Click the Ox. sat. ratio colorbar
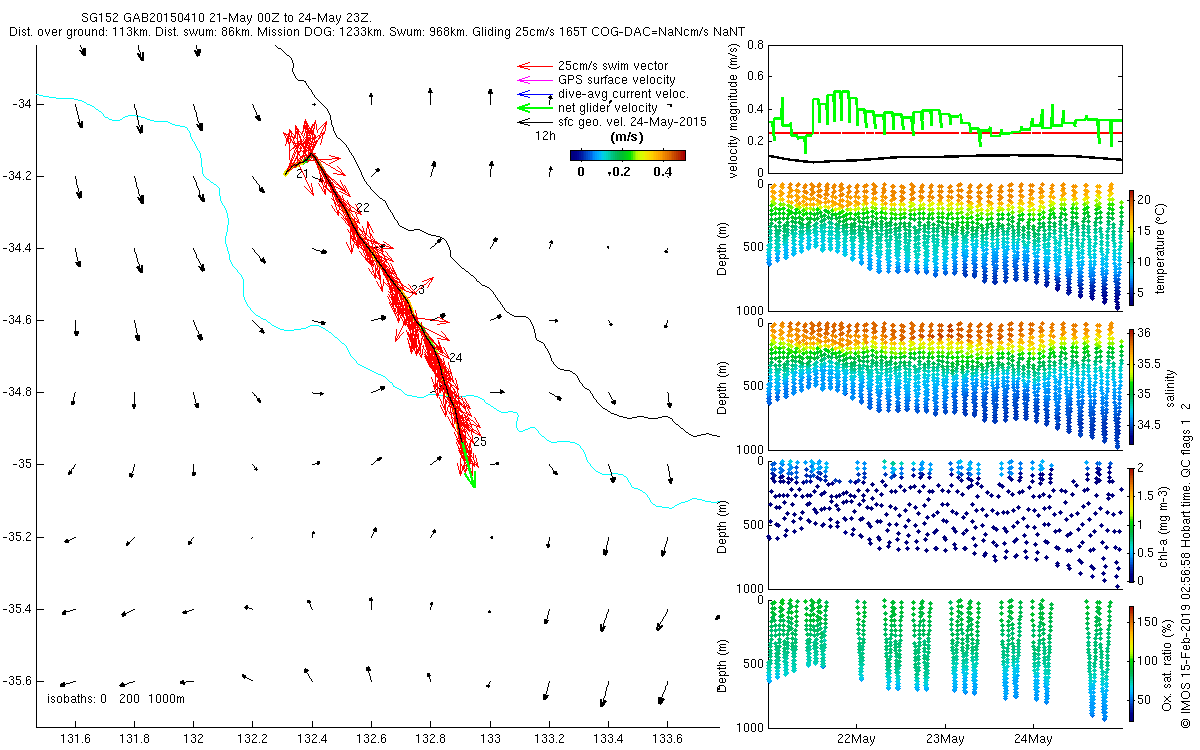This screenshot has height=750, width=1200. (1133, 664)
